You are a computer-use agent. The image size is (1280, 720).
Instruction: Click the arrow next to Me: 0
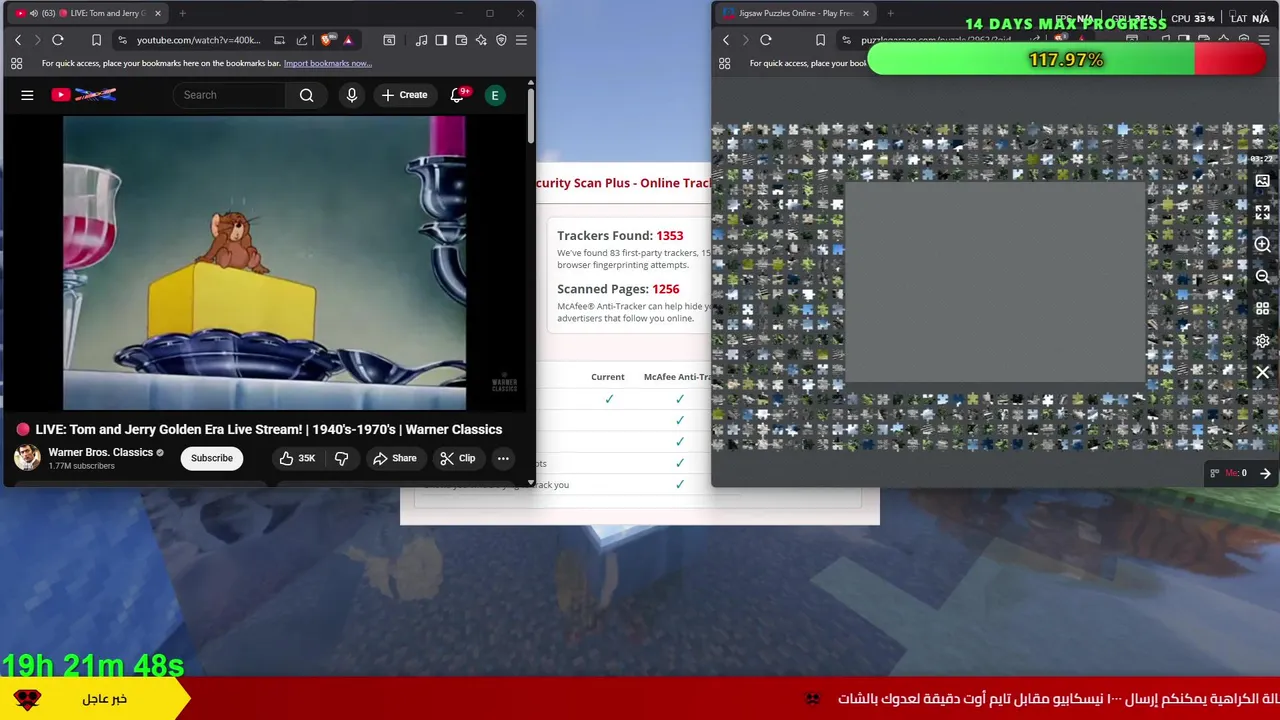pos(1265,473)
